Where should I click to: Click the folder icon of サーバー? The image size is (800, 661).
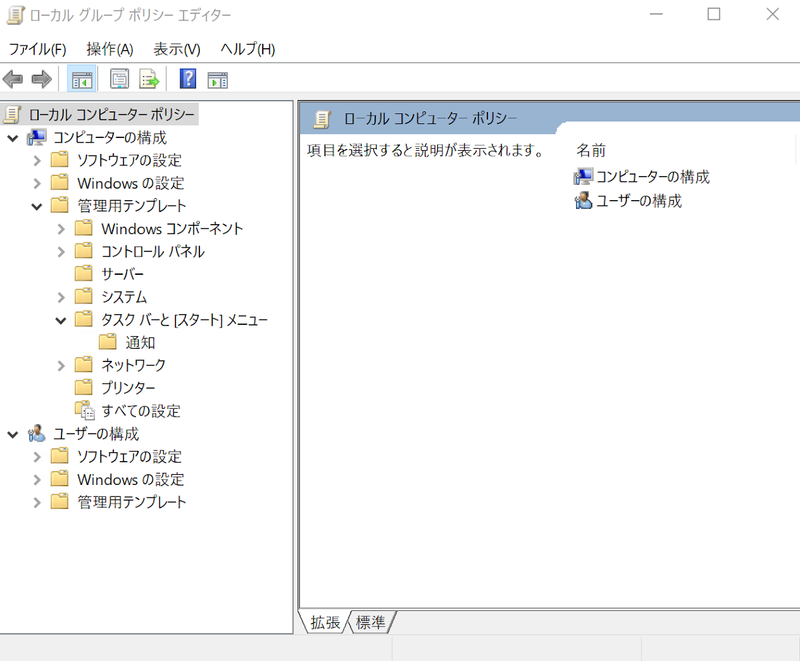84,273
